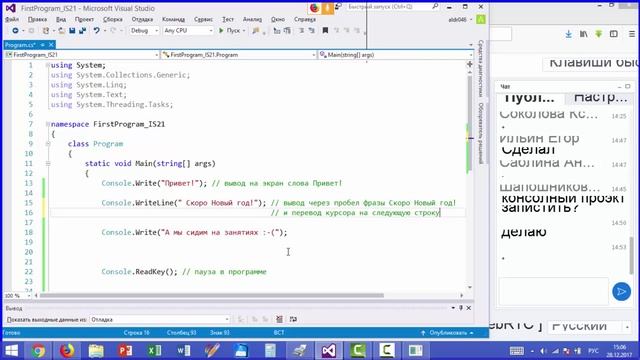Toggle auto-hide pin on the Вывод panel
Image resolution: width=640 pixels, height=360 pixels.
tap(461, 308)
